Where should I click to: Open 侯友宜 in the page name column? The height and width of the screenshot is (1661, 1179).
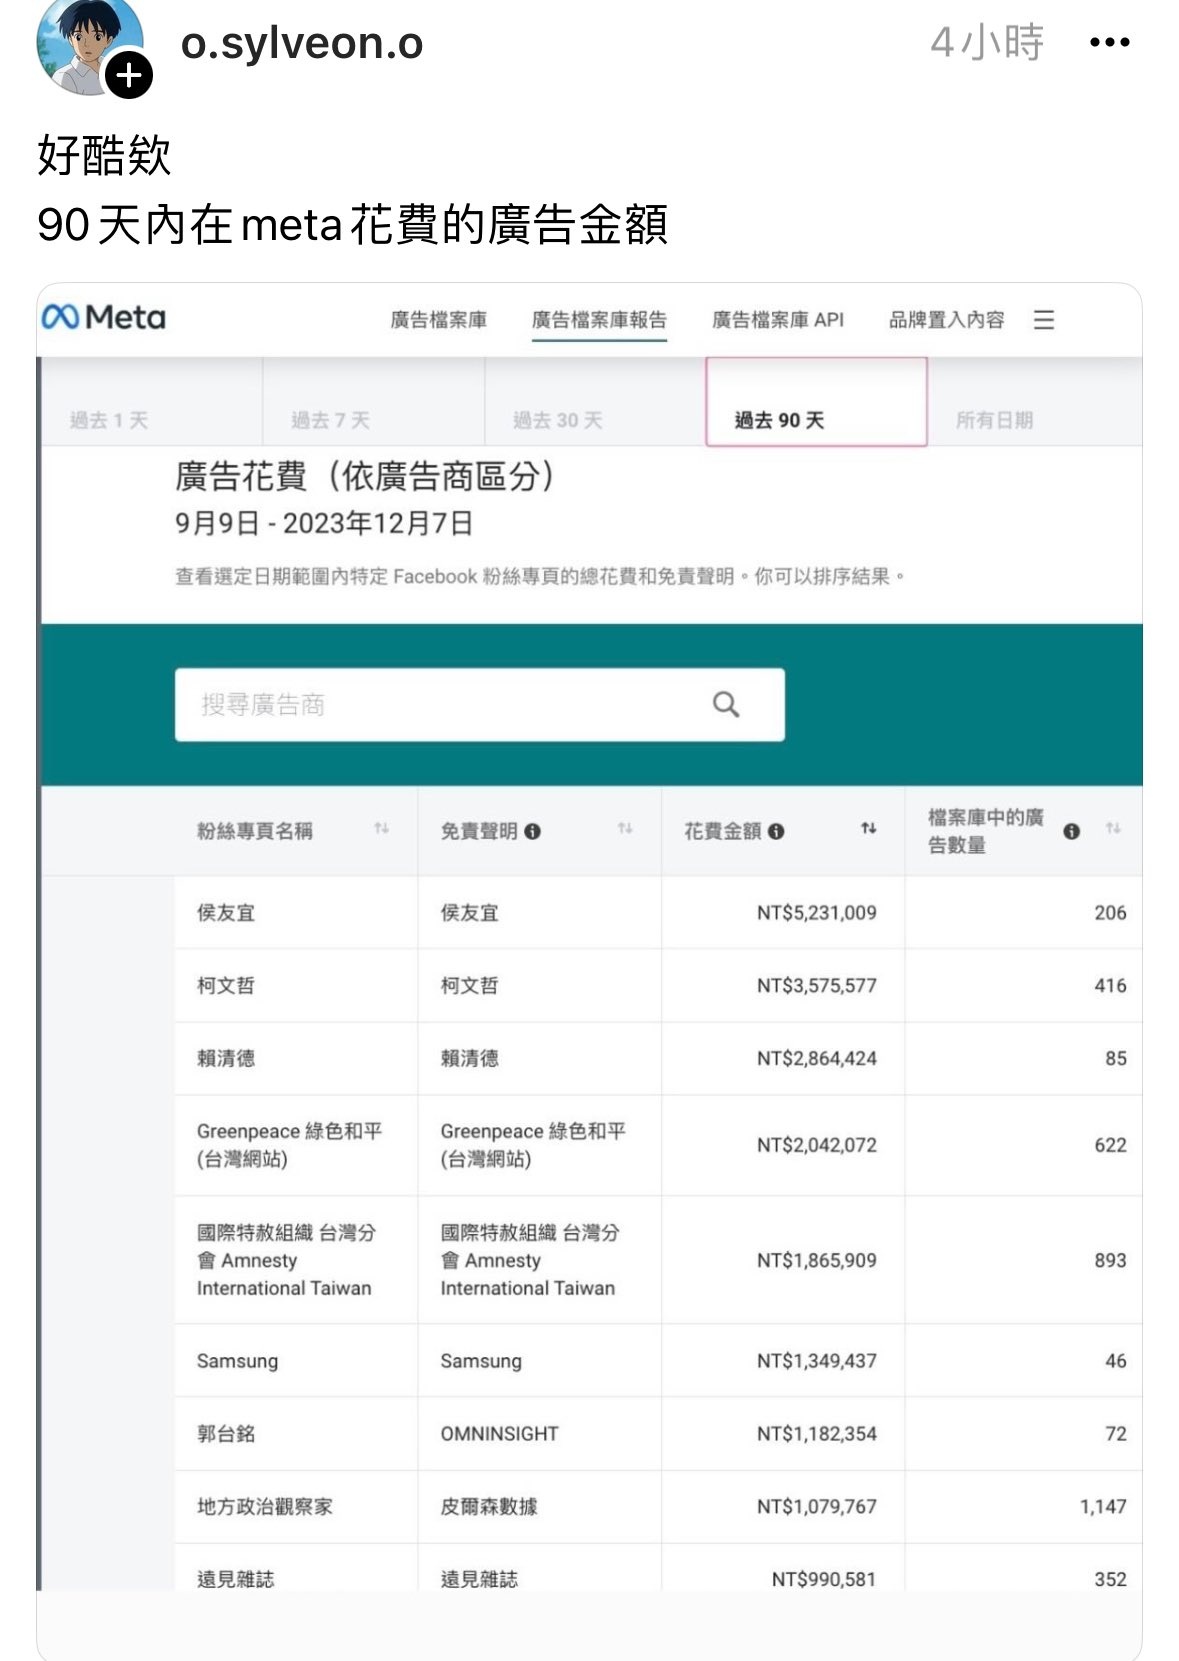point(226,913)
